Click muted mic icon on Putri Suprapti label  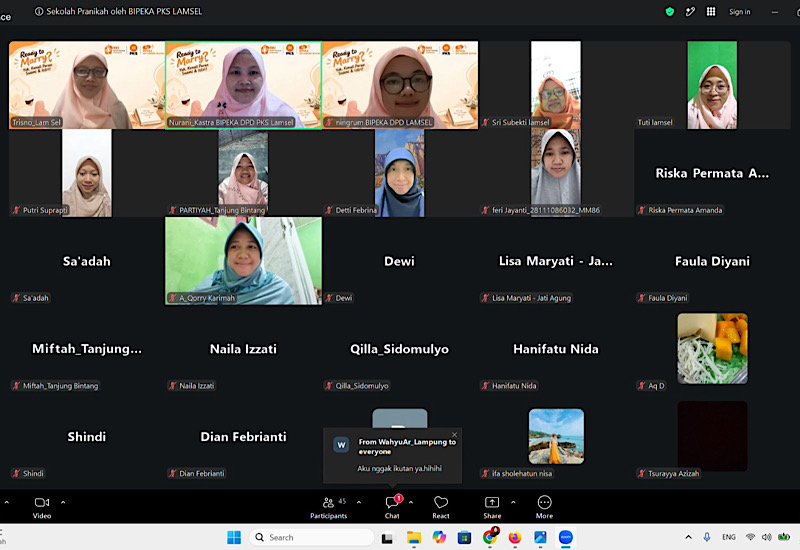point(16,210)
